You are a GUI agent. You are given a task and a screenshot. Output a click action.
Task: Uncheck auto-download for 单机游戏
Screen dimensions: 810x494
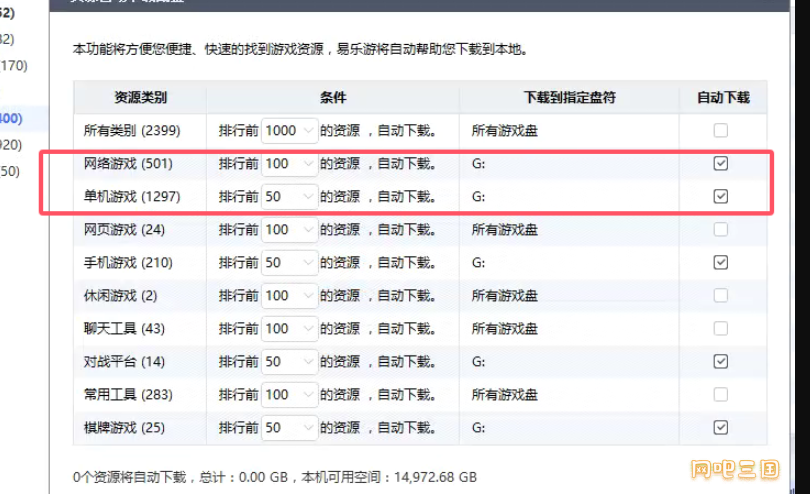[x=720, y=196]
